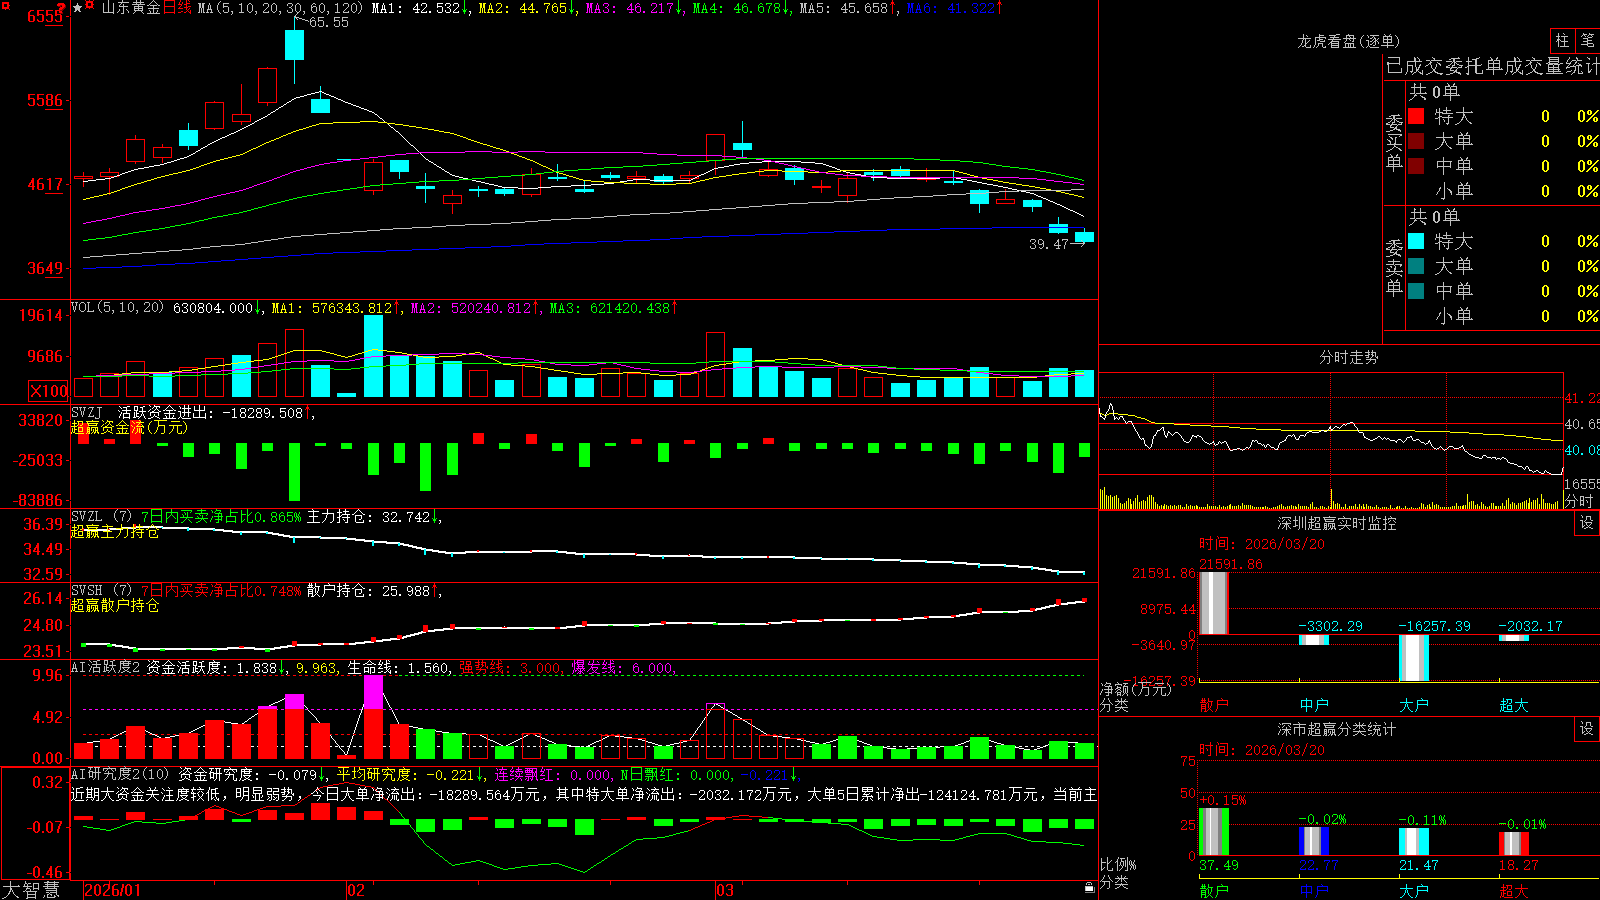Open the VOL(5,10,20) indicator label
The image size is (1600, 900).
coord(118,308)
